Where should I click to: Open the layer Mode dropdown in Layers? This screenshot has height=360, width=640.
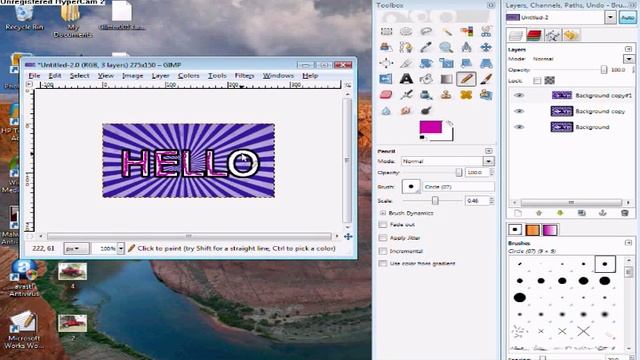pyautogui.click(x=629, y=59)
